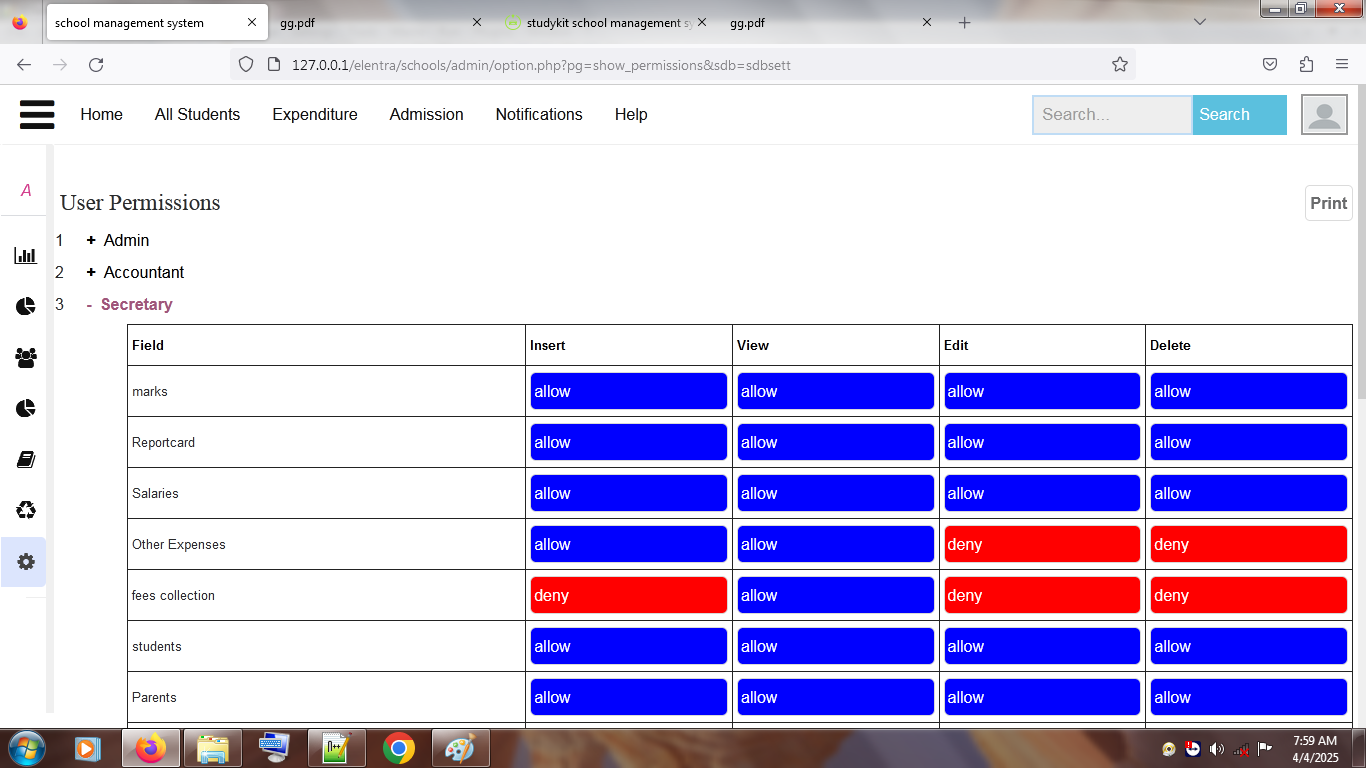Click the user profile avatar icon
Image resolution: width=1366 pixels, height=768 pixels.
tap(1323, 114)
